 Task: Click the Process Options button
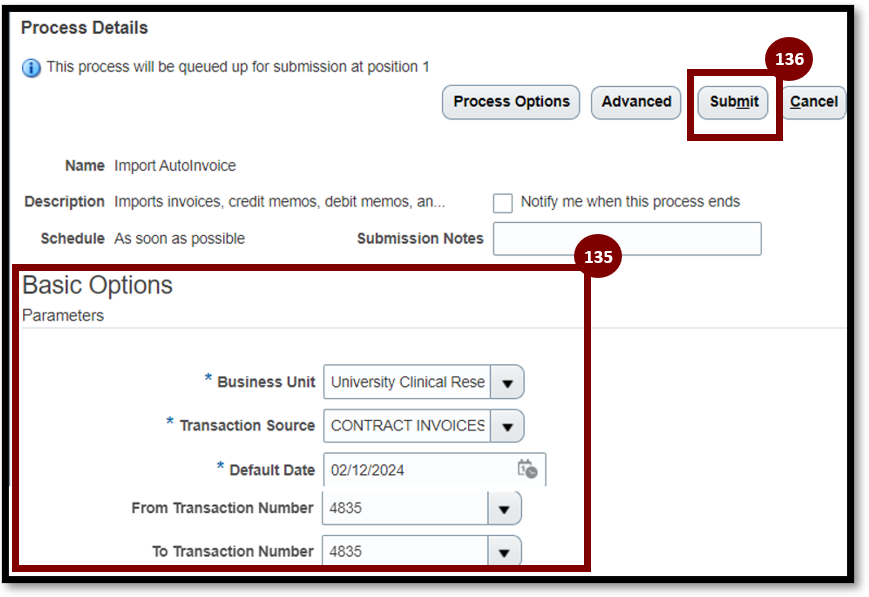511,102
